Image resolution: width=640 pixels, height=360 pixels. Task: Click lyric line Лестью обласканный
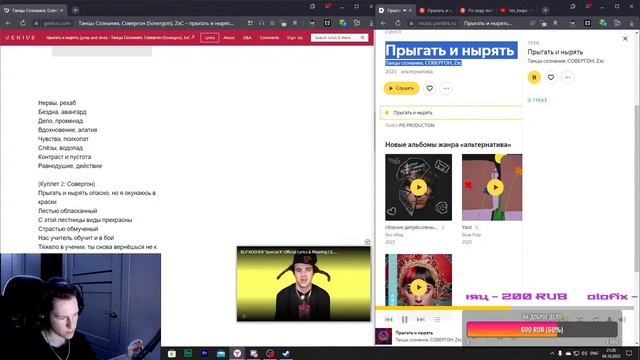[67, 211]
